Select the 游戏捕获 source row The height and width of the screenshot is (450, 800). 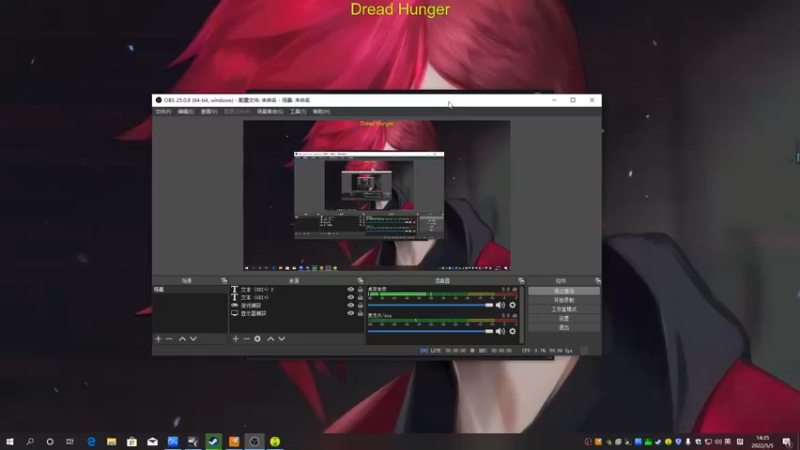point(296,305)
